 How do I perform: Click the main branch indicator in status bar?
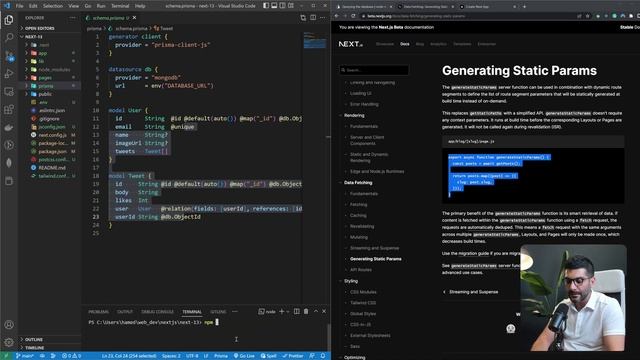25,356
